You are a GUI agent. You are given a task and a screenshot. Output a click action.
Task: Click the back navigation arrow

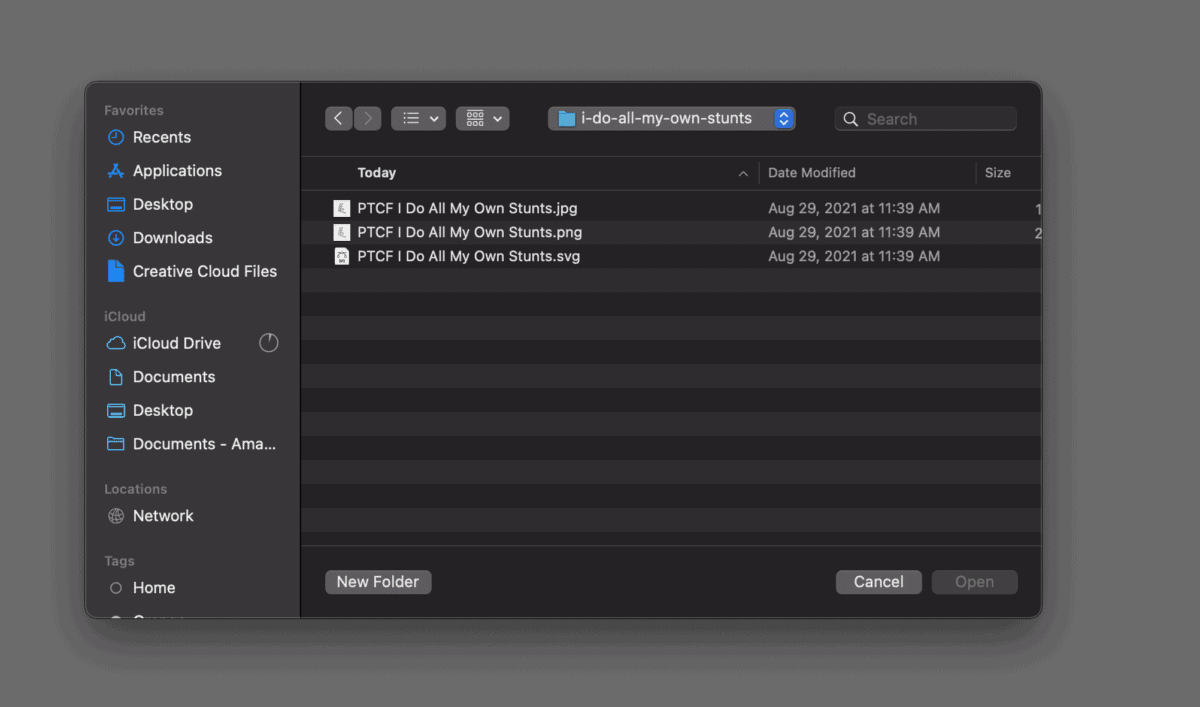(338, 119)
